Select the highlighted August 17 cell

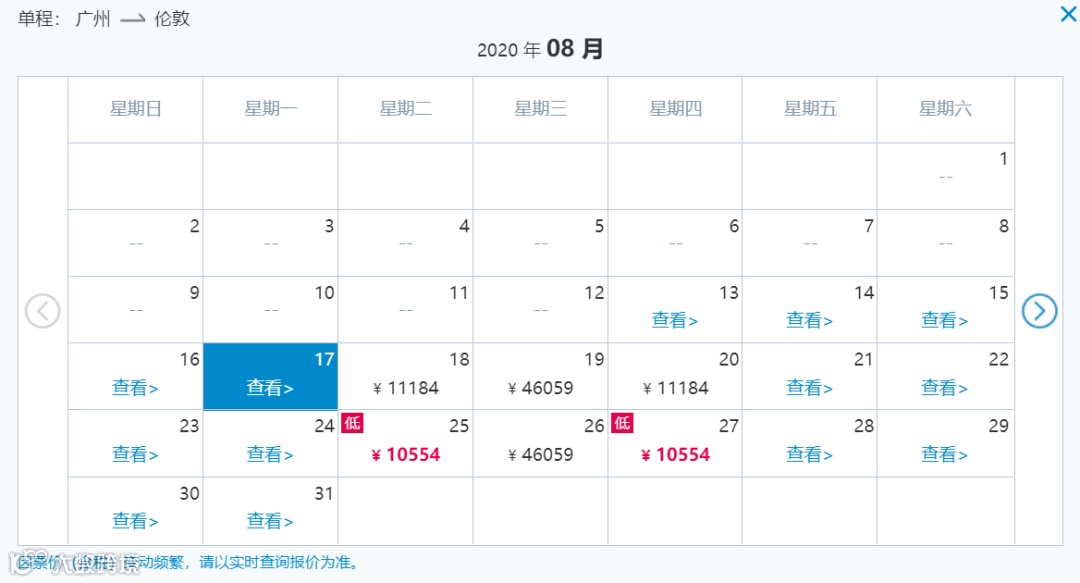[x=270, y=376]
